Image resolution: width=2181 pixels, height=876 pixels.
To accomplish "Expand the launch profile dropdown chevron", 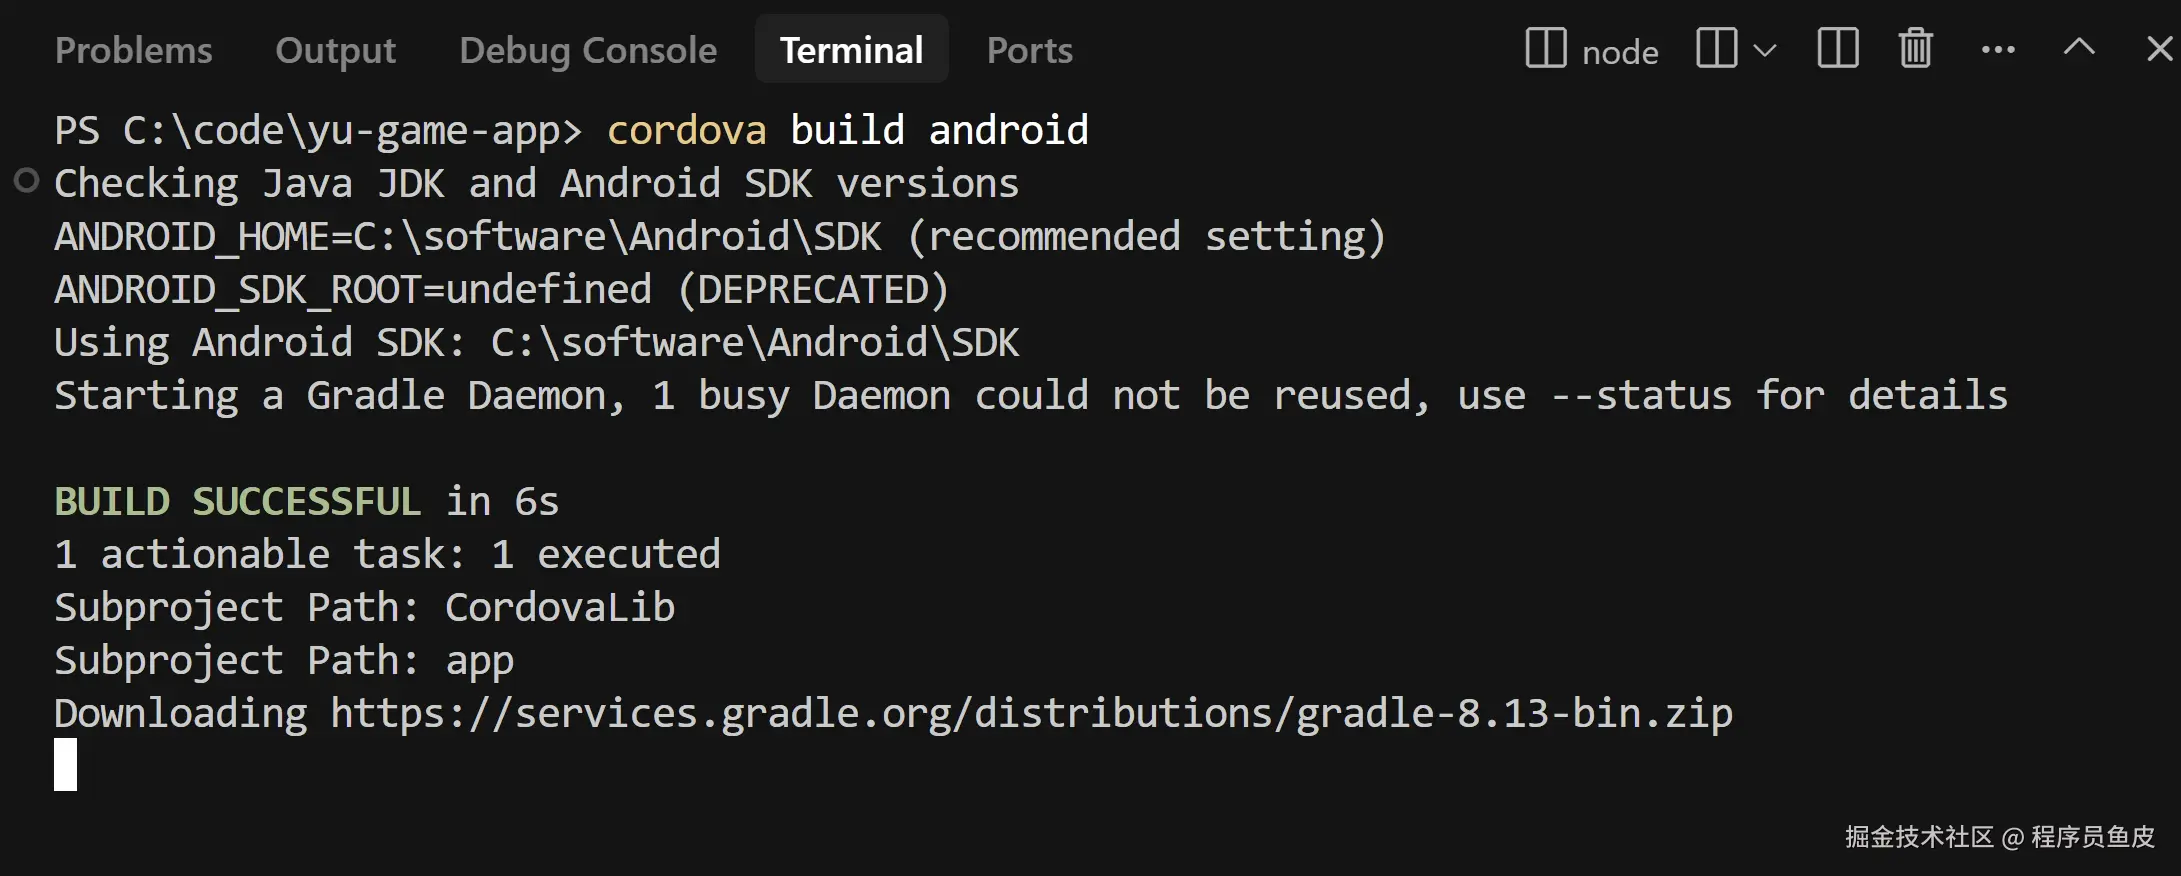I will click(1765, 50).
